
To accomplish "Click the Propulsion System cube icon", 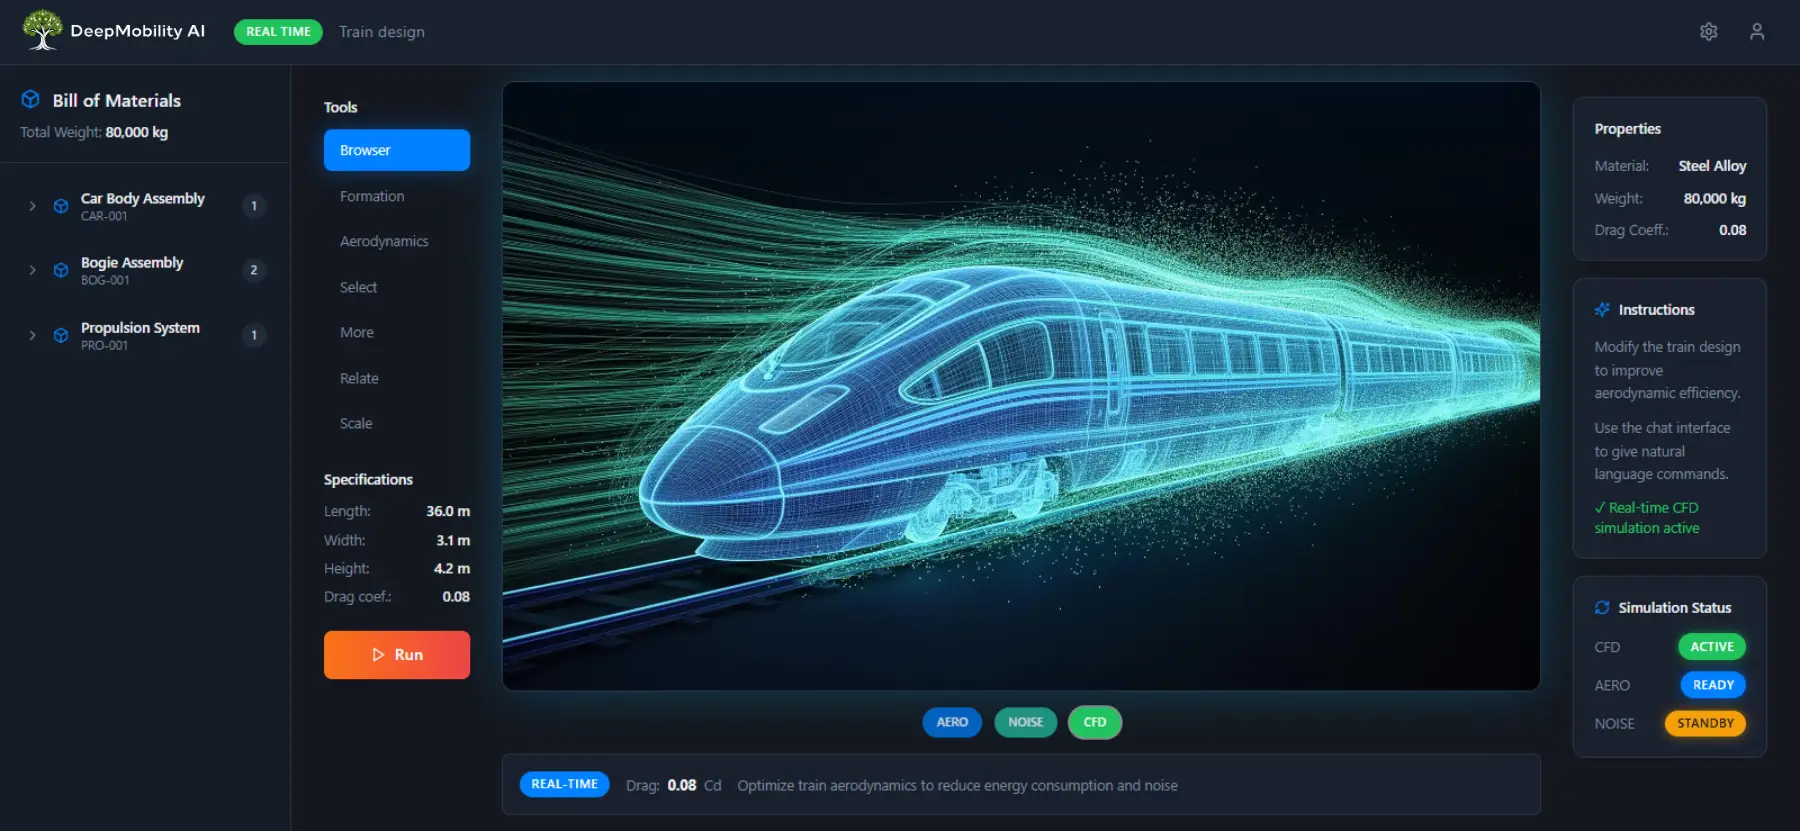I will [x=61, y=335].
